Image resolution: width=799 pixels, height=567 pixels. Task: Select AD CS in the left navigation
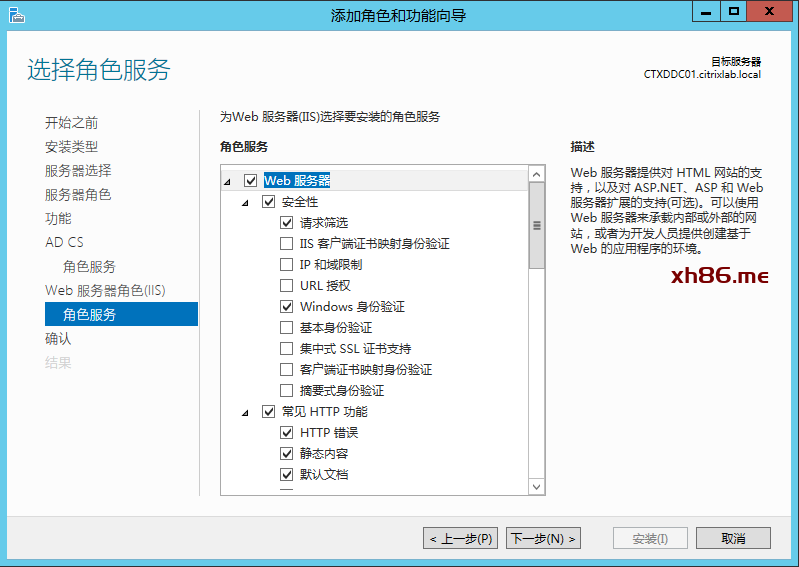pos(64,243)
